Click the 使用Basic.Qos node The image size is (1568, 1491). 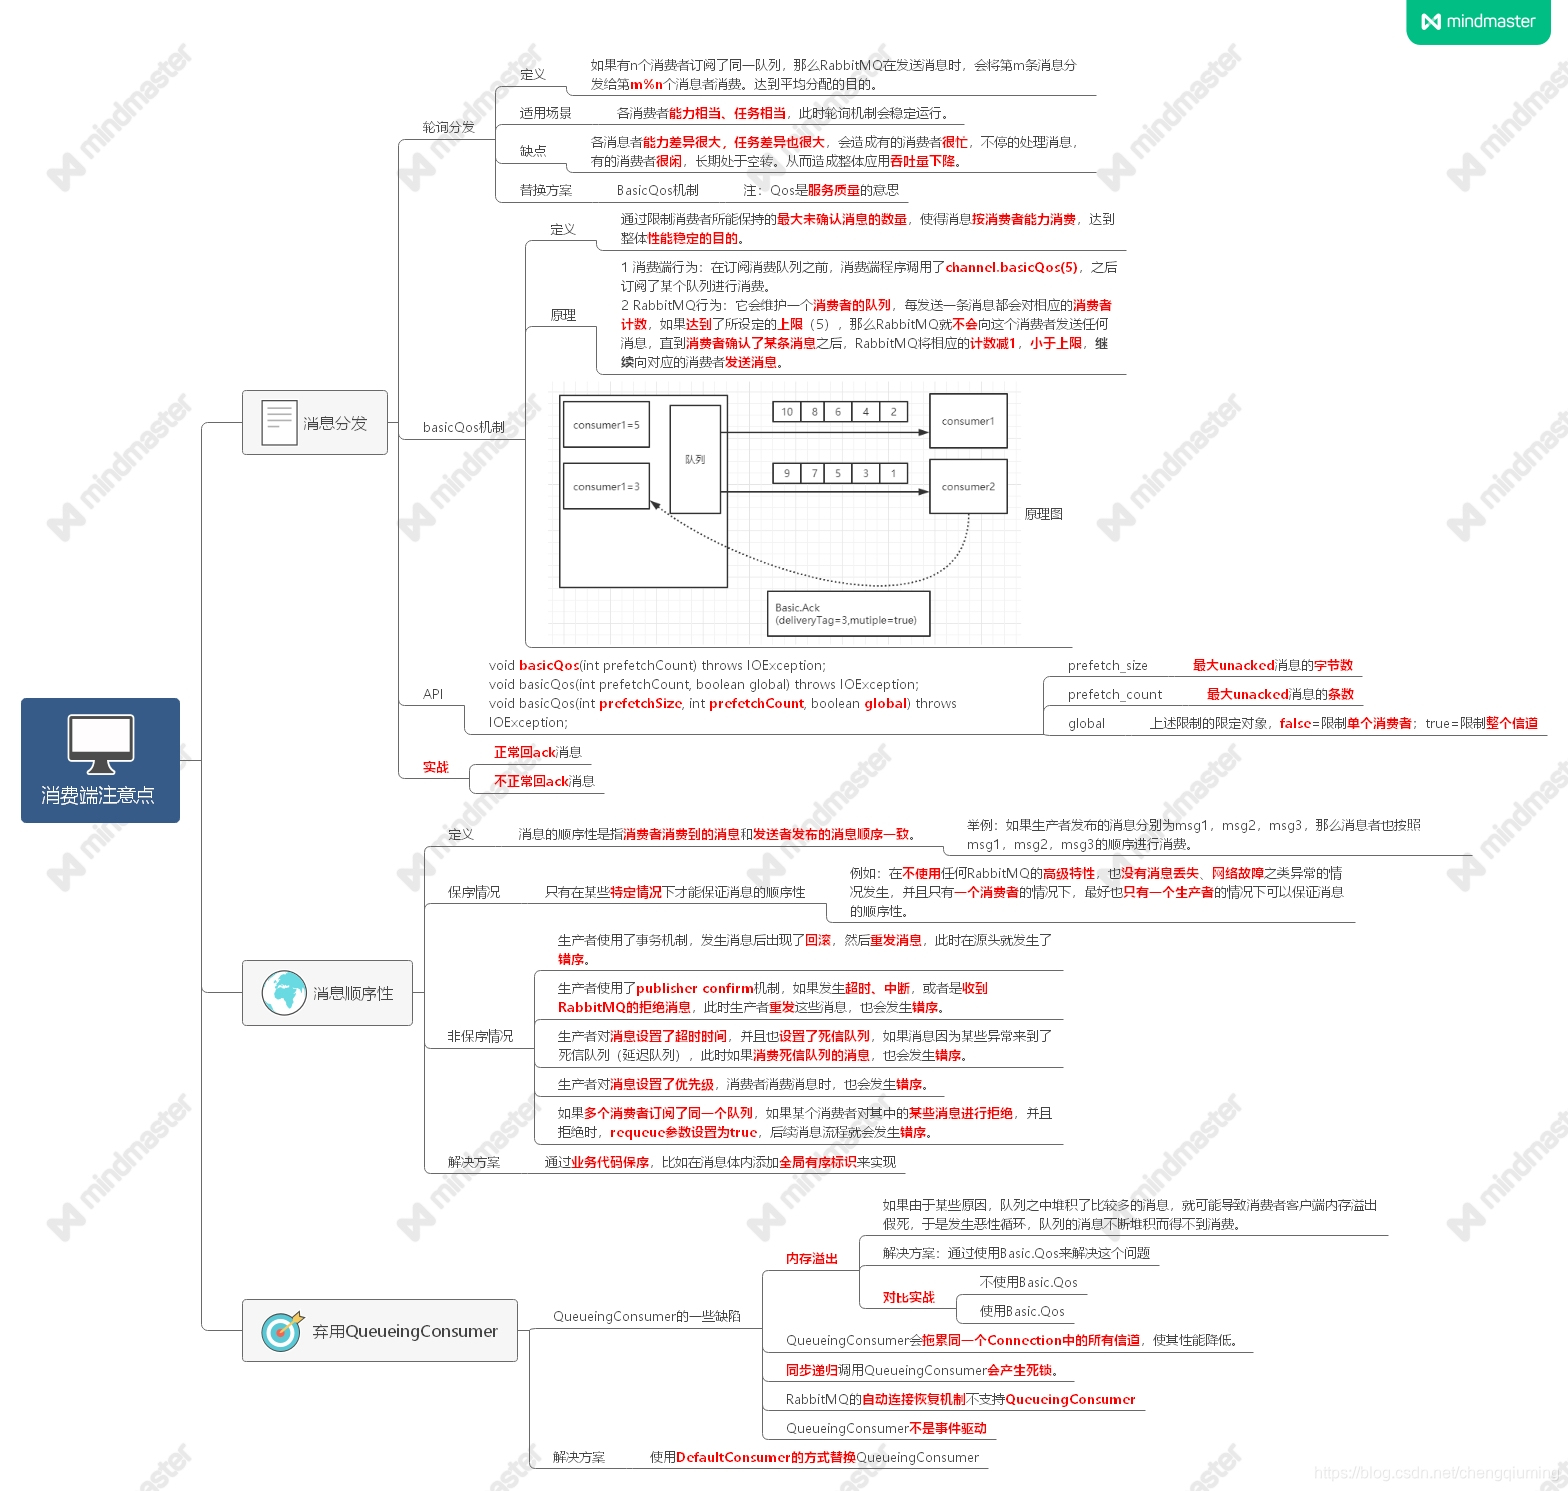click(1022, 1311)
